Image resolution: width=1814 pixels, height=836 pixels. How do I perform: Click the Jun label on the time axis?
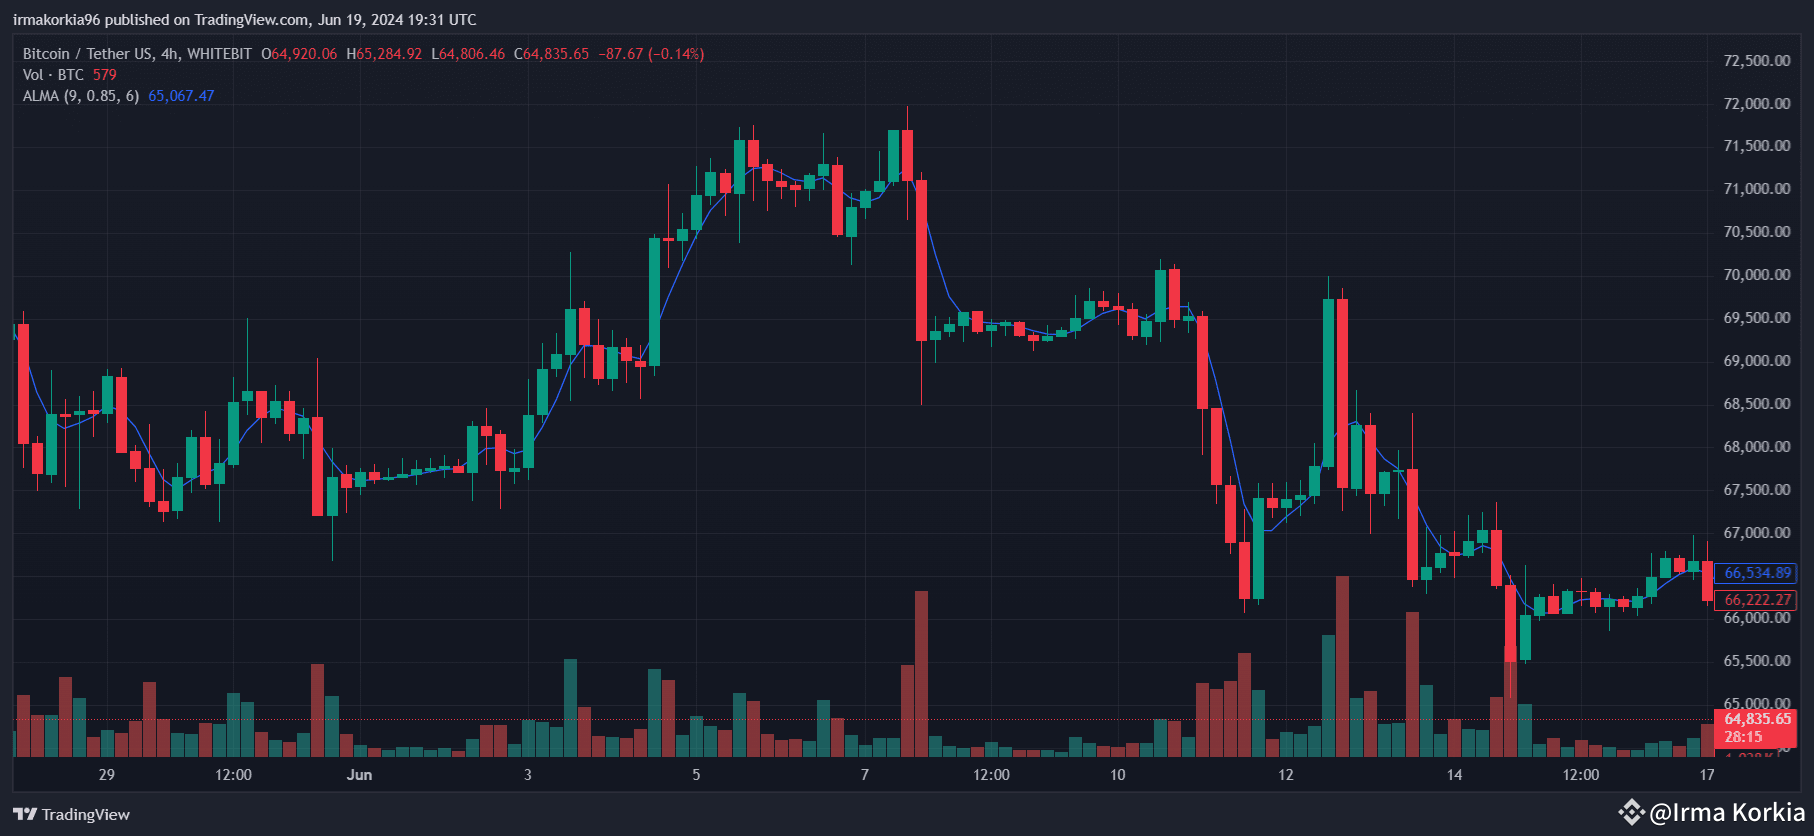tap(359, 775)
